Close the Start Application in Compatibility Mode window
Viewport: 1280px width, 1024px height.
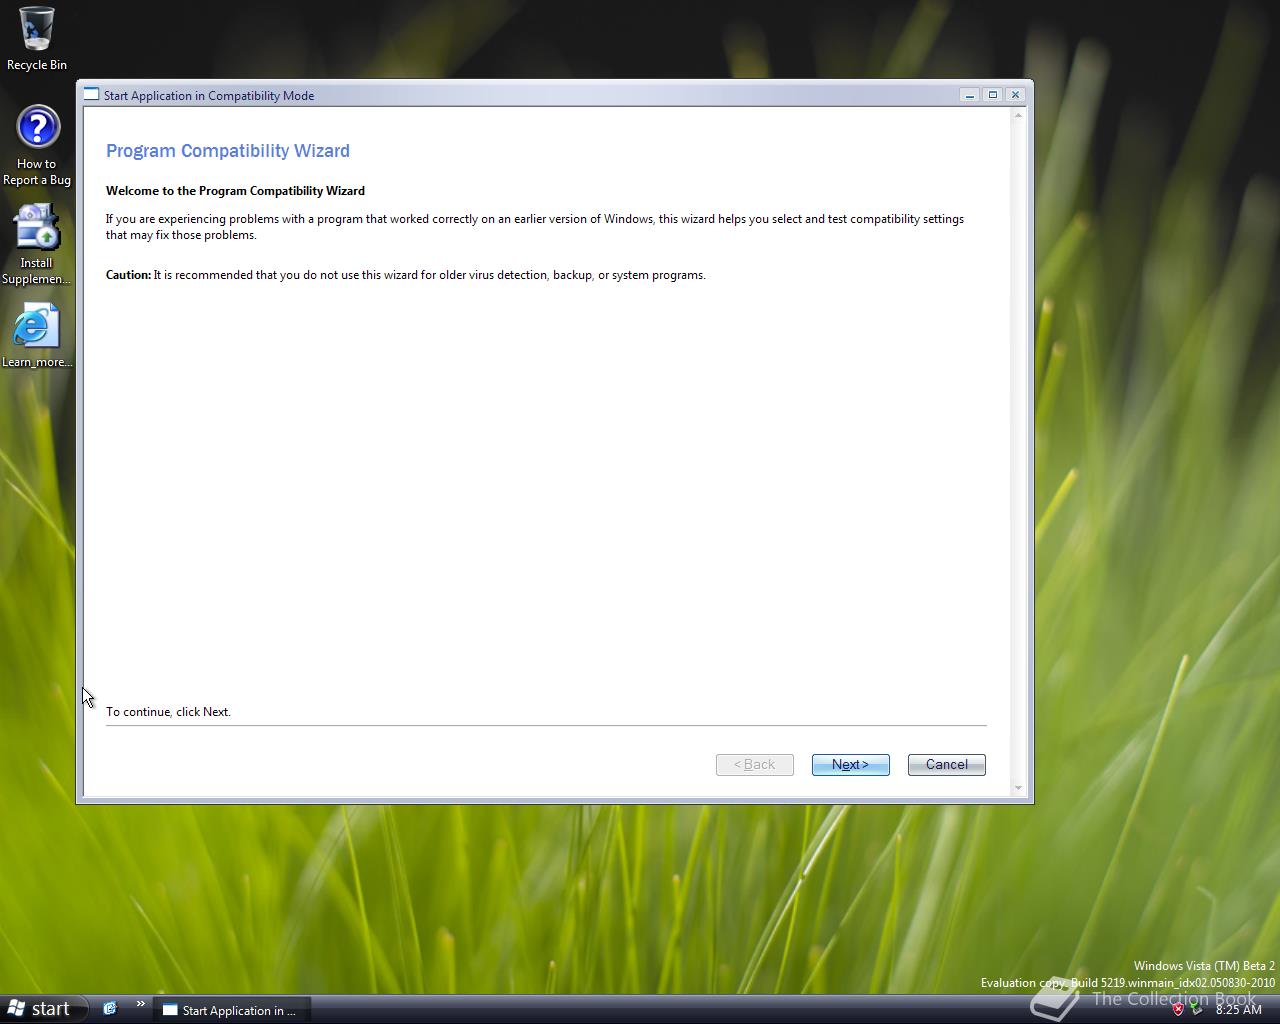1015,95
